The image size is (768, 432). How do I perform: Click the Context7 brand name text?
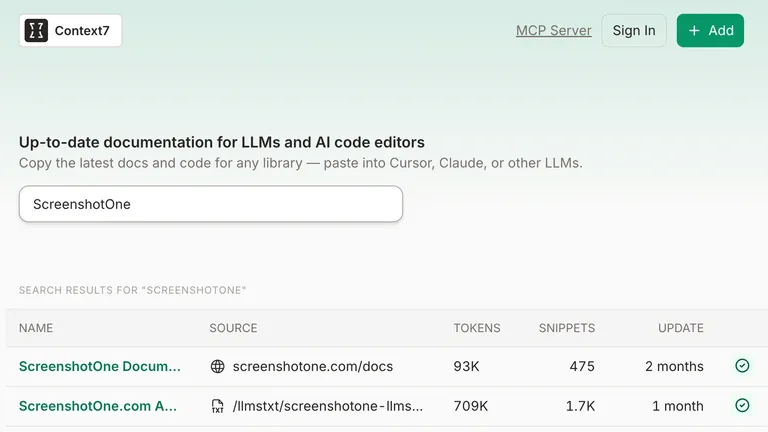click(x=82, y=30)
